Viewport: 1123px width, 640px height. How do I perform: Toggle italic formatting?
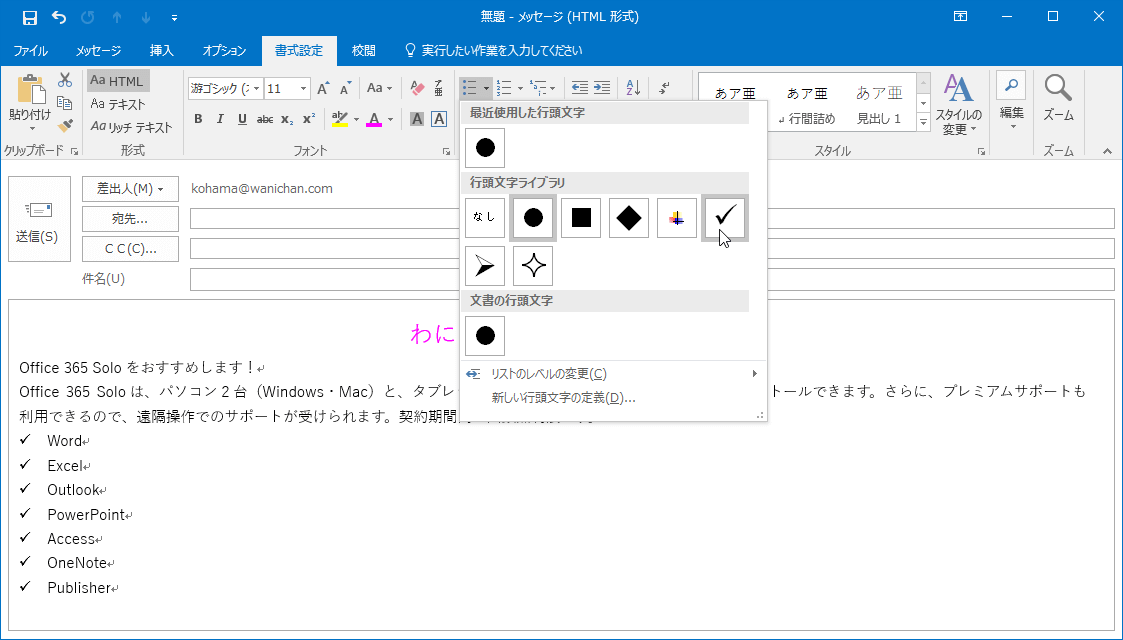[220, 120]
